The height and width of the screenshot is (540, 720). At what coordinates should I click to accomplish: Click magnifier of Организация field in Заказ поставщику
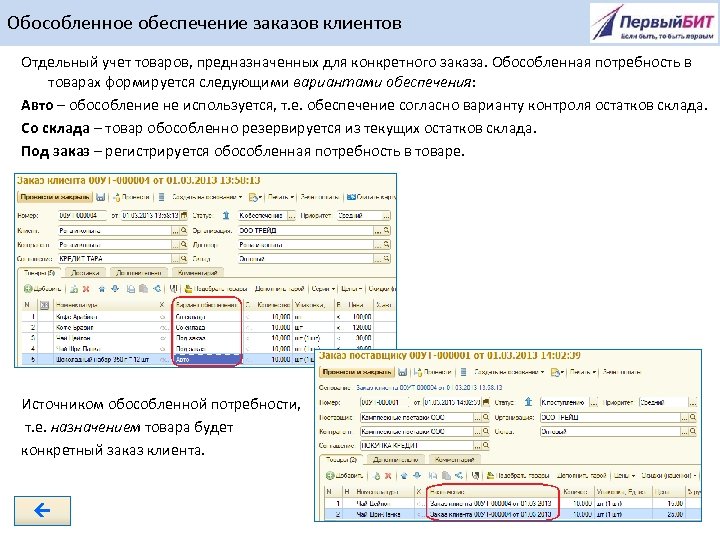(x=693, y=417)
